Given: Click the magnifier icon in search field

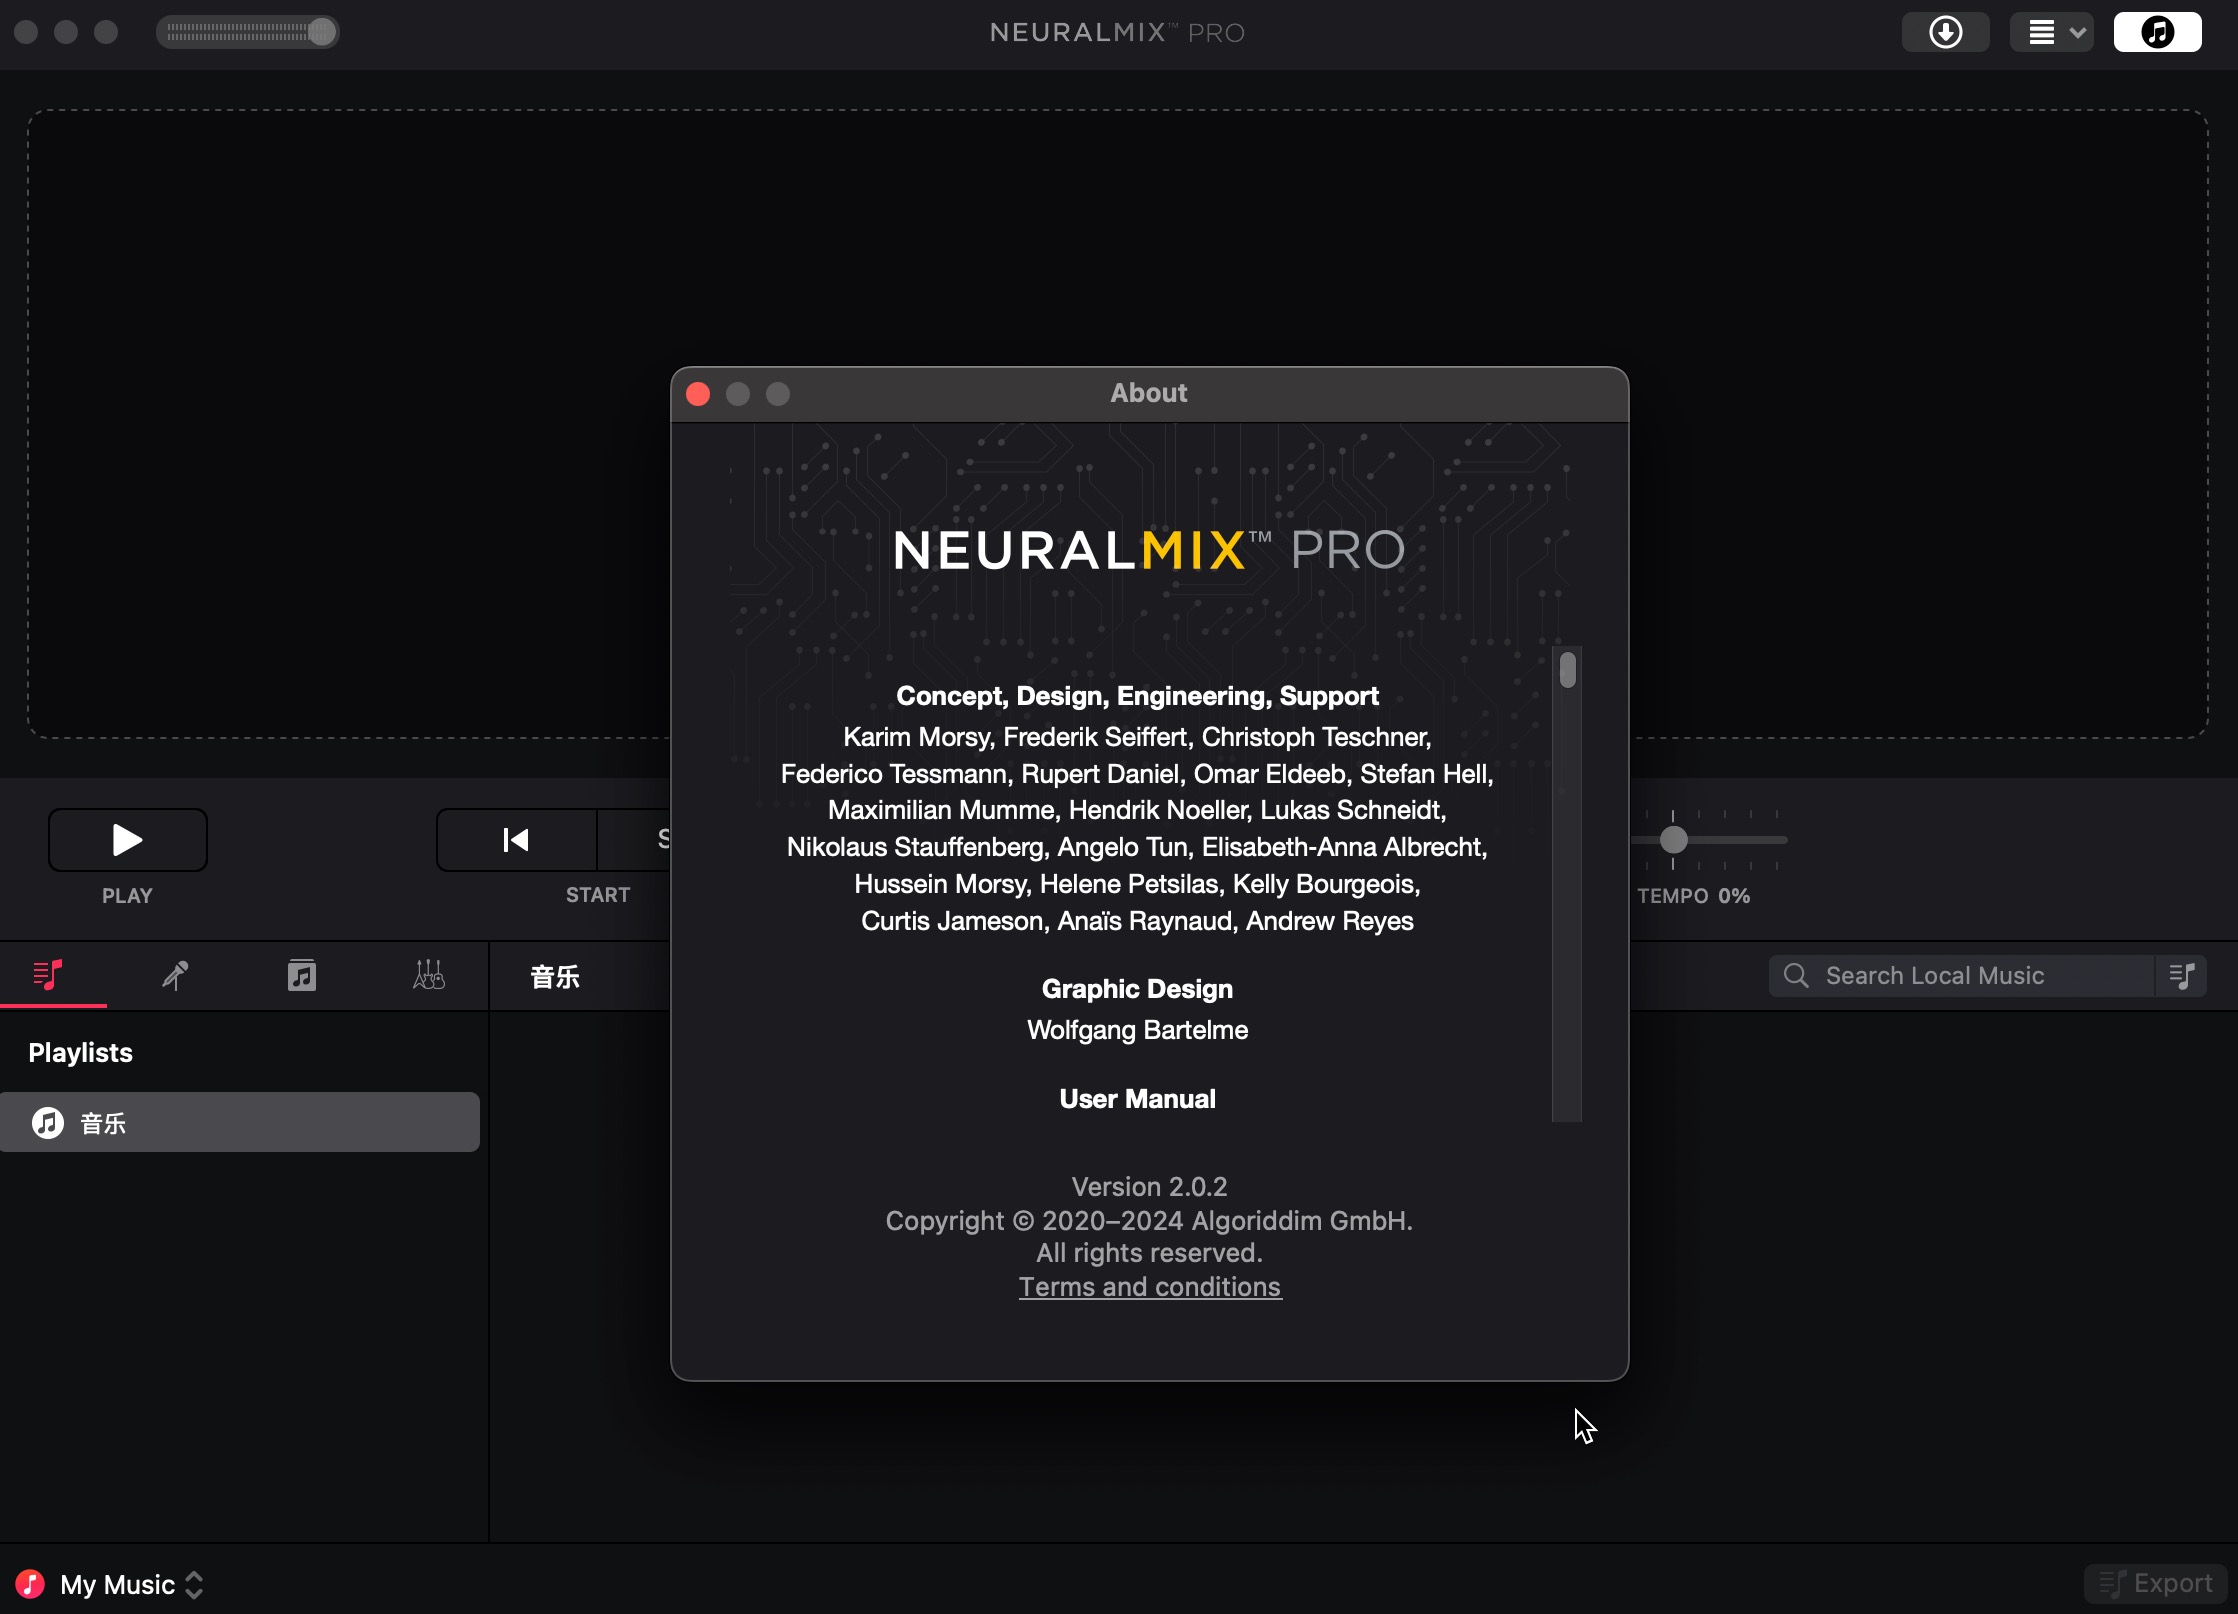Looking at the screenshot, I should point(1796,975).
